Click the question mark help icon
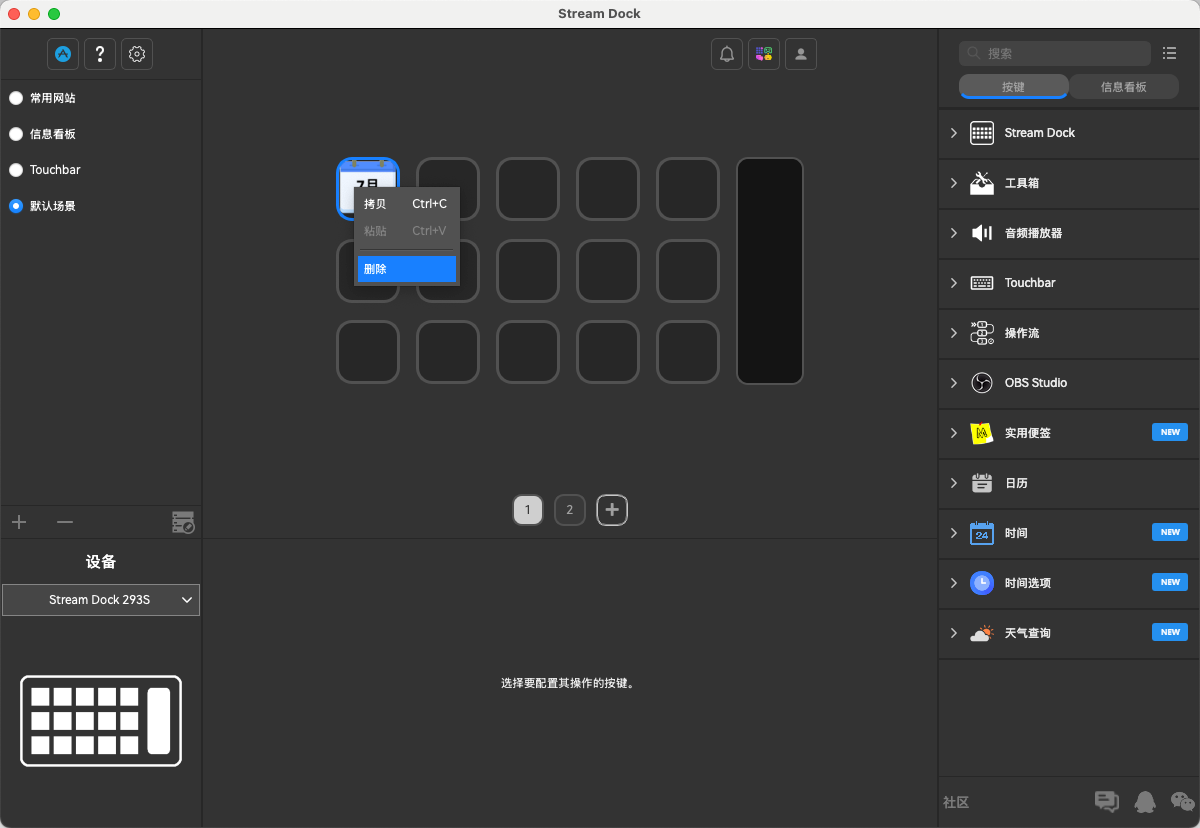The image size is (1200, 828). click(100, 54)
